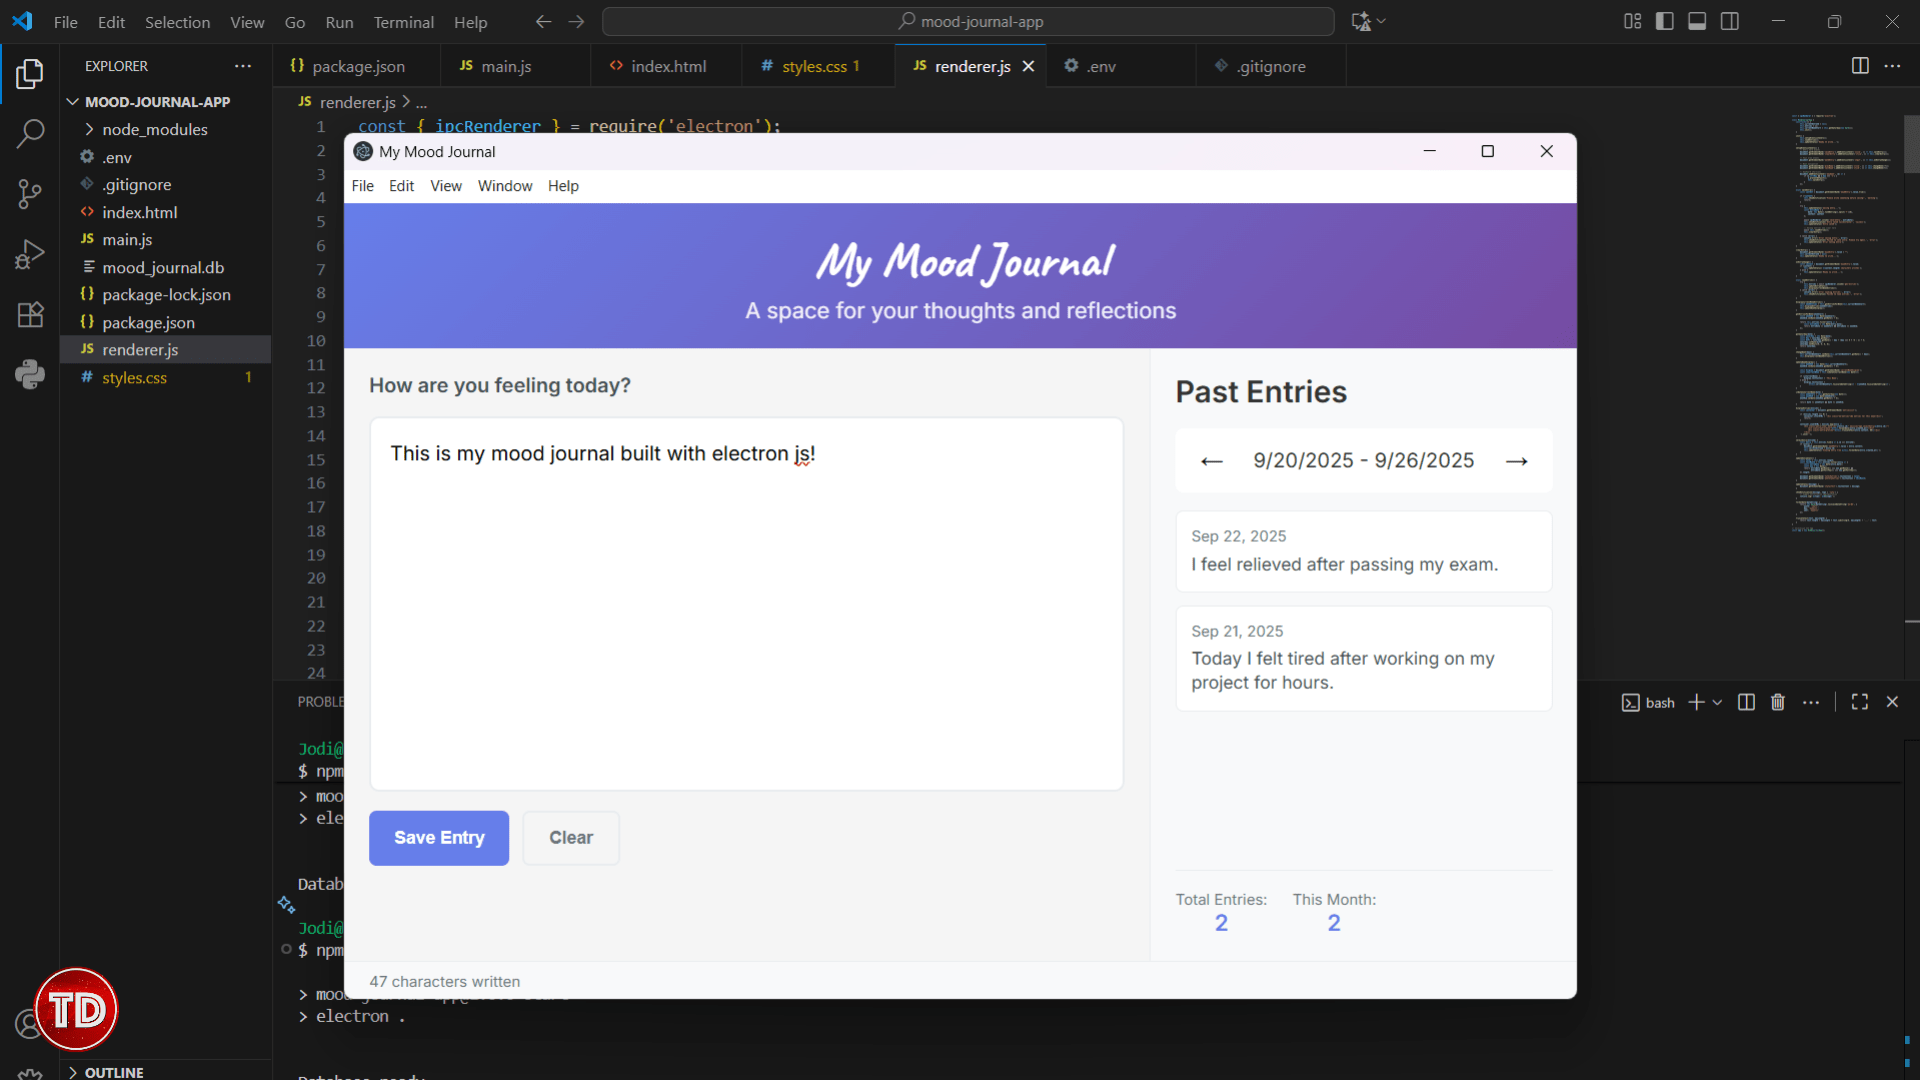Clear the journal entry with the Clear button
This screenshot has width=1920, height=1080.
pos(570,837)
